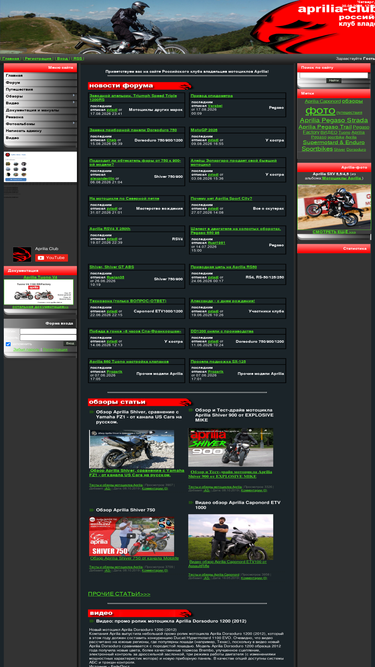
Task: Expand the first 'Видео' submenu arrow in the site menu
Action: click(74, 103)
